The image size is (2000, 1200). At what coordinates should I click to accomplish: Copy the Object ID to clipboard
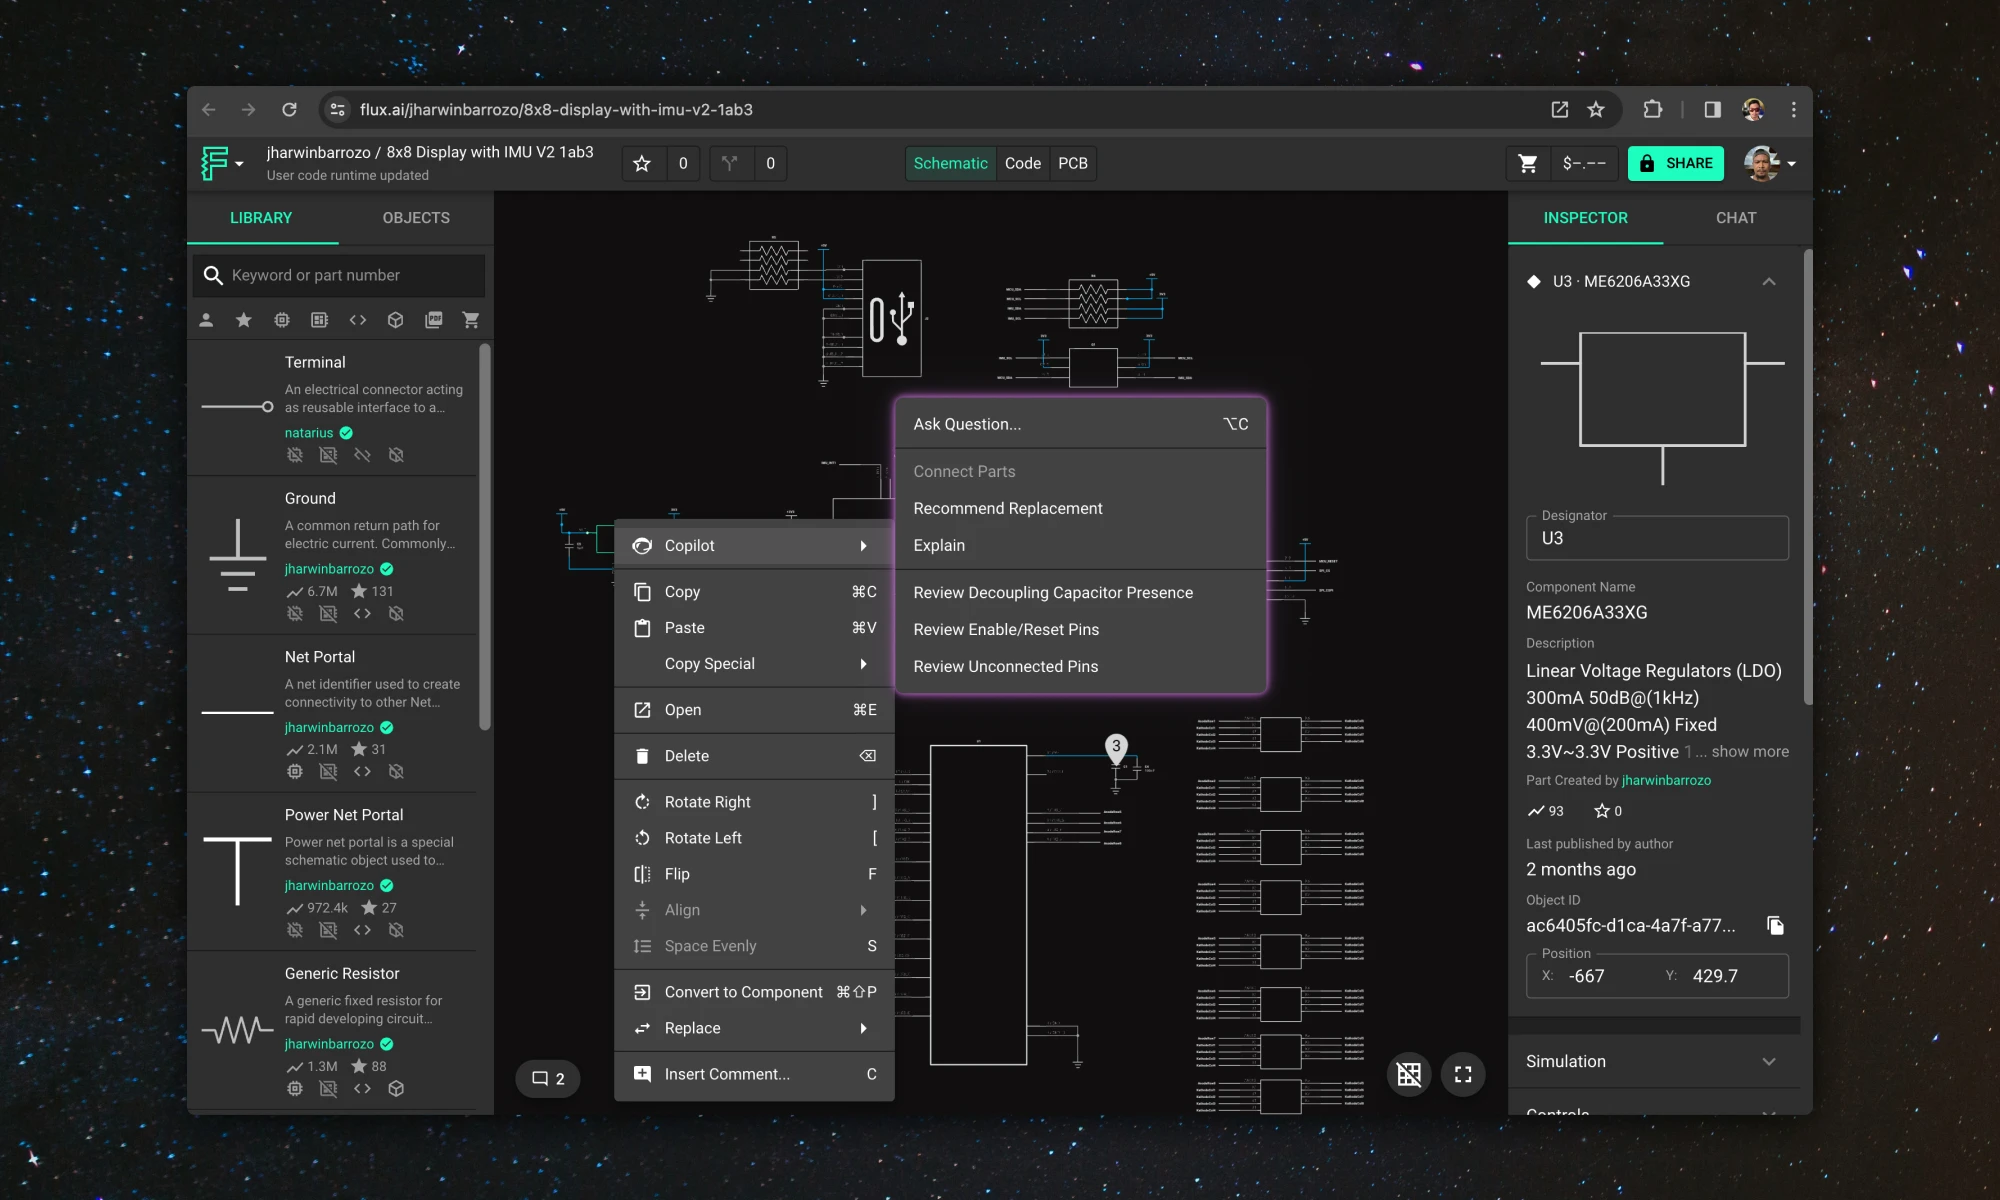click(x=1775, y=925)
